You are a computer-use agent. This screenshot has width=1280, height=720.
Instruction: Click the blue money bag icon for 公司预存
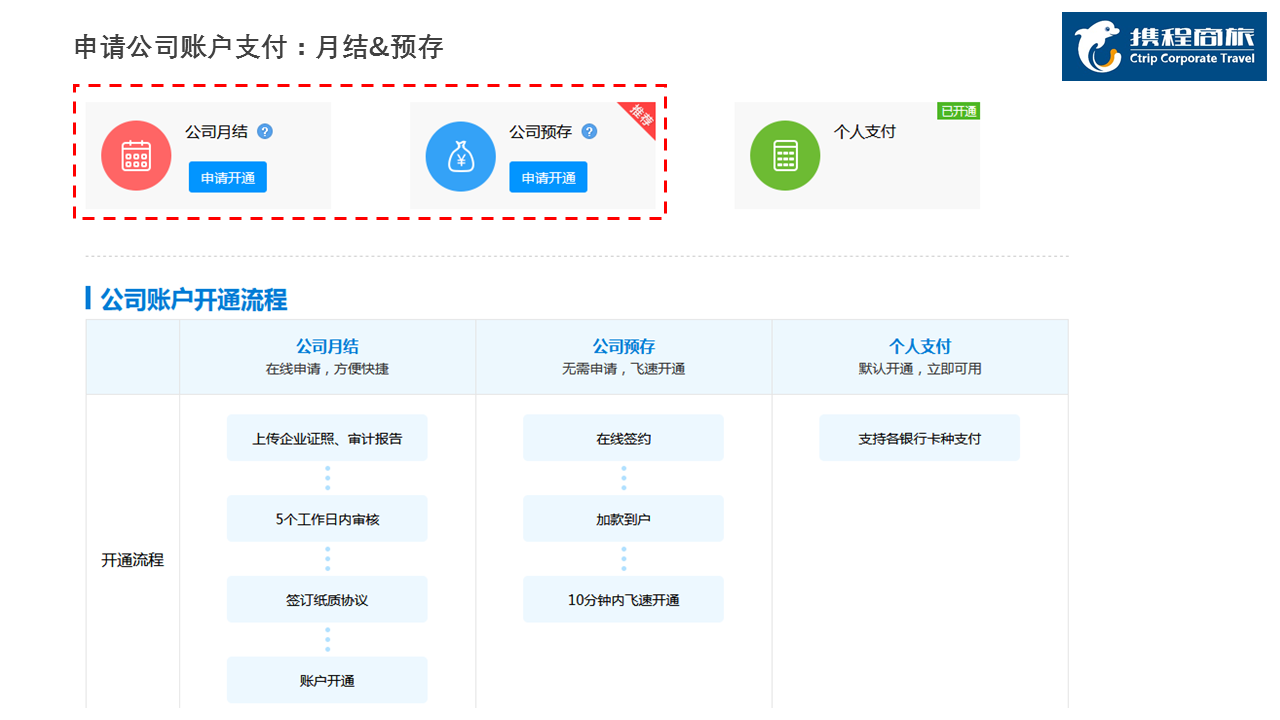[461, 156]
